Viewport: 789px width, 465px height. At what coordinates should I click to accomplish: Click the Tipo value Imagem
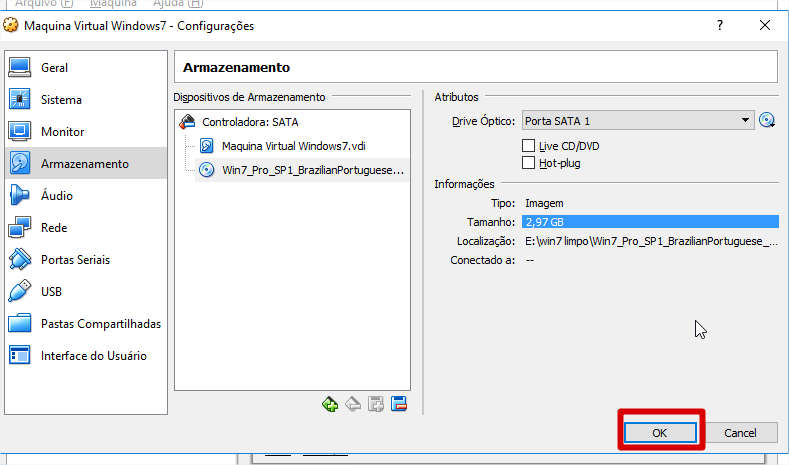pos(544,203)
